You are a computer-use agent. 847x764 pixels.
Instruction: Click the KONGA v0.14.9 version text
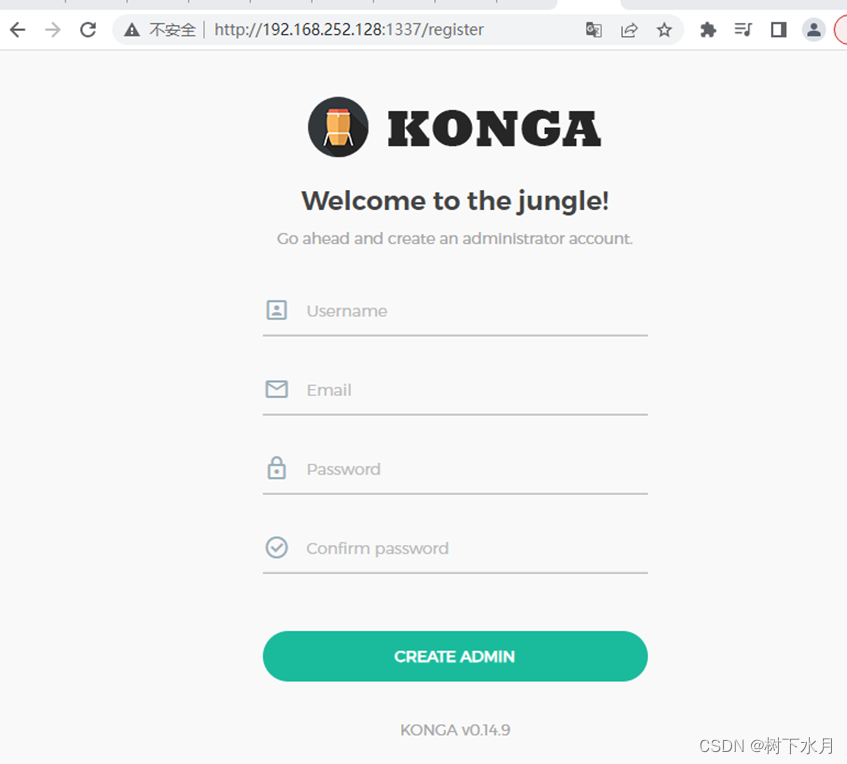(455, 730)
